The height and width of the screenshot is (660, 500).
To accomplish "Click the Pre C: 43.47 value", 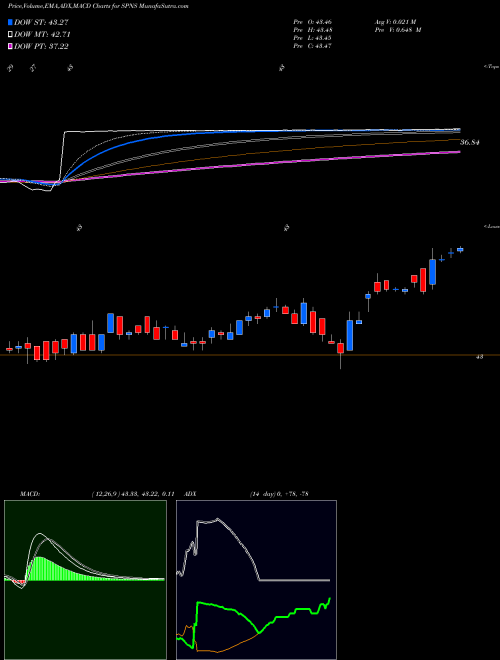I will pos(313,46).
